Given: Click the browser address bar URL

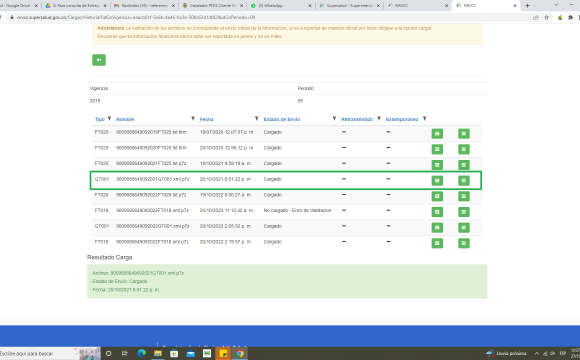Looking at the screenshot, I should pos(136,17).
